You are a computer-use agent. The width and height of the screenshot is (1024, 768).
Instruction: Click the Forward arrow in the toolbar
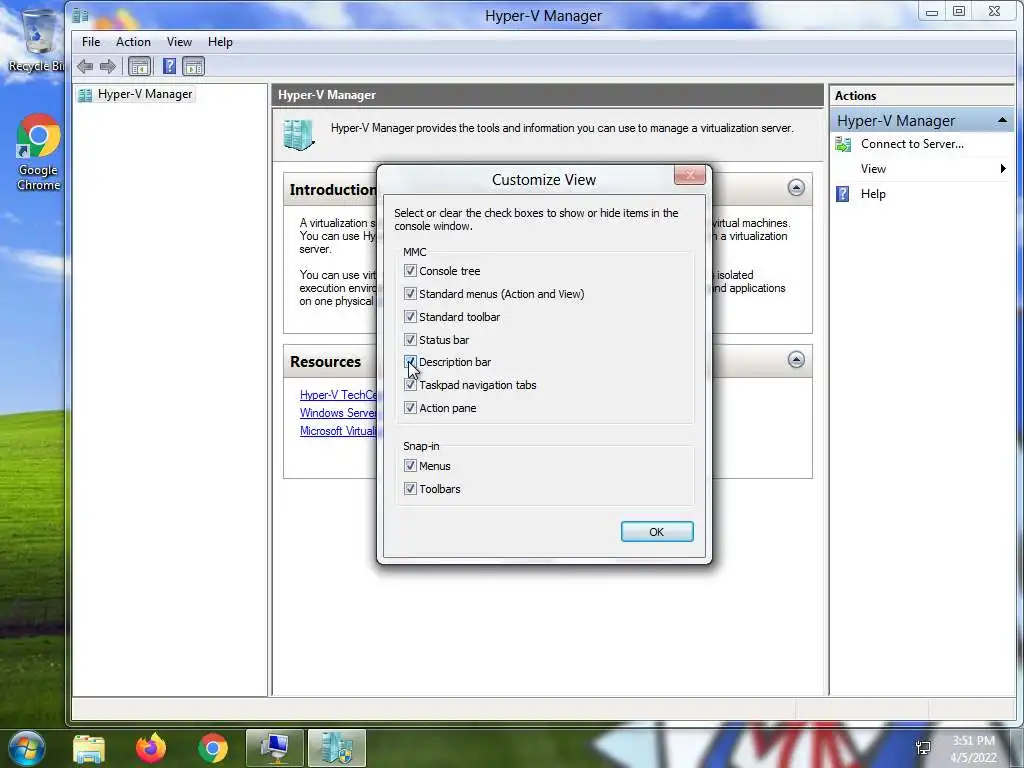(x=108, y=66)
